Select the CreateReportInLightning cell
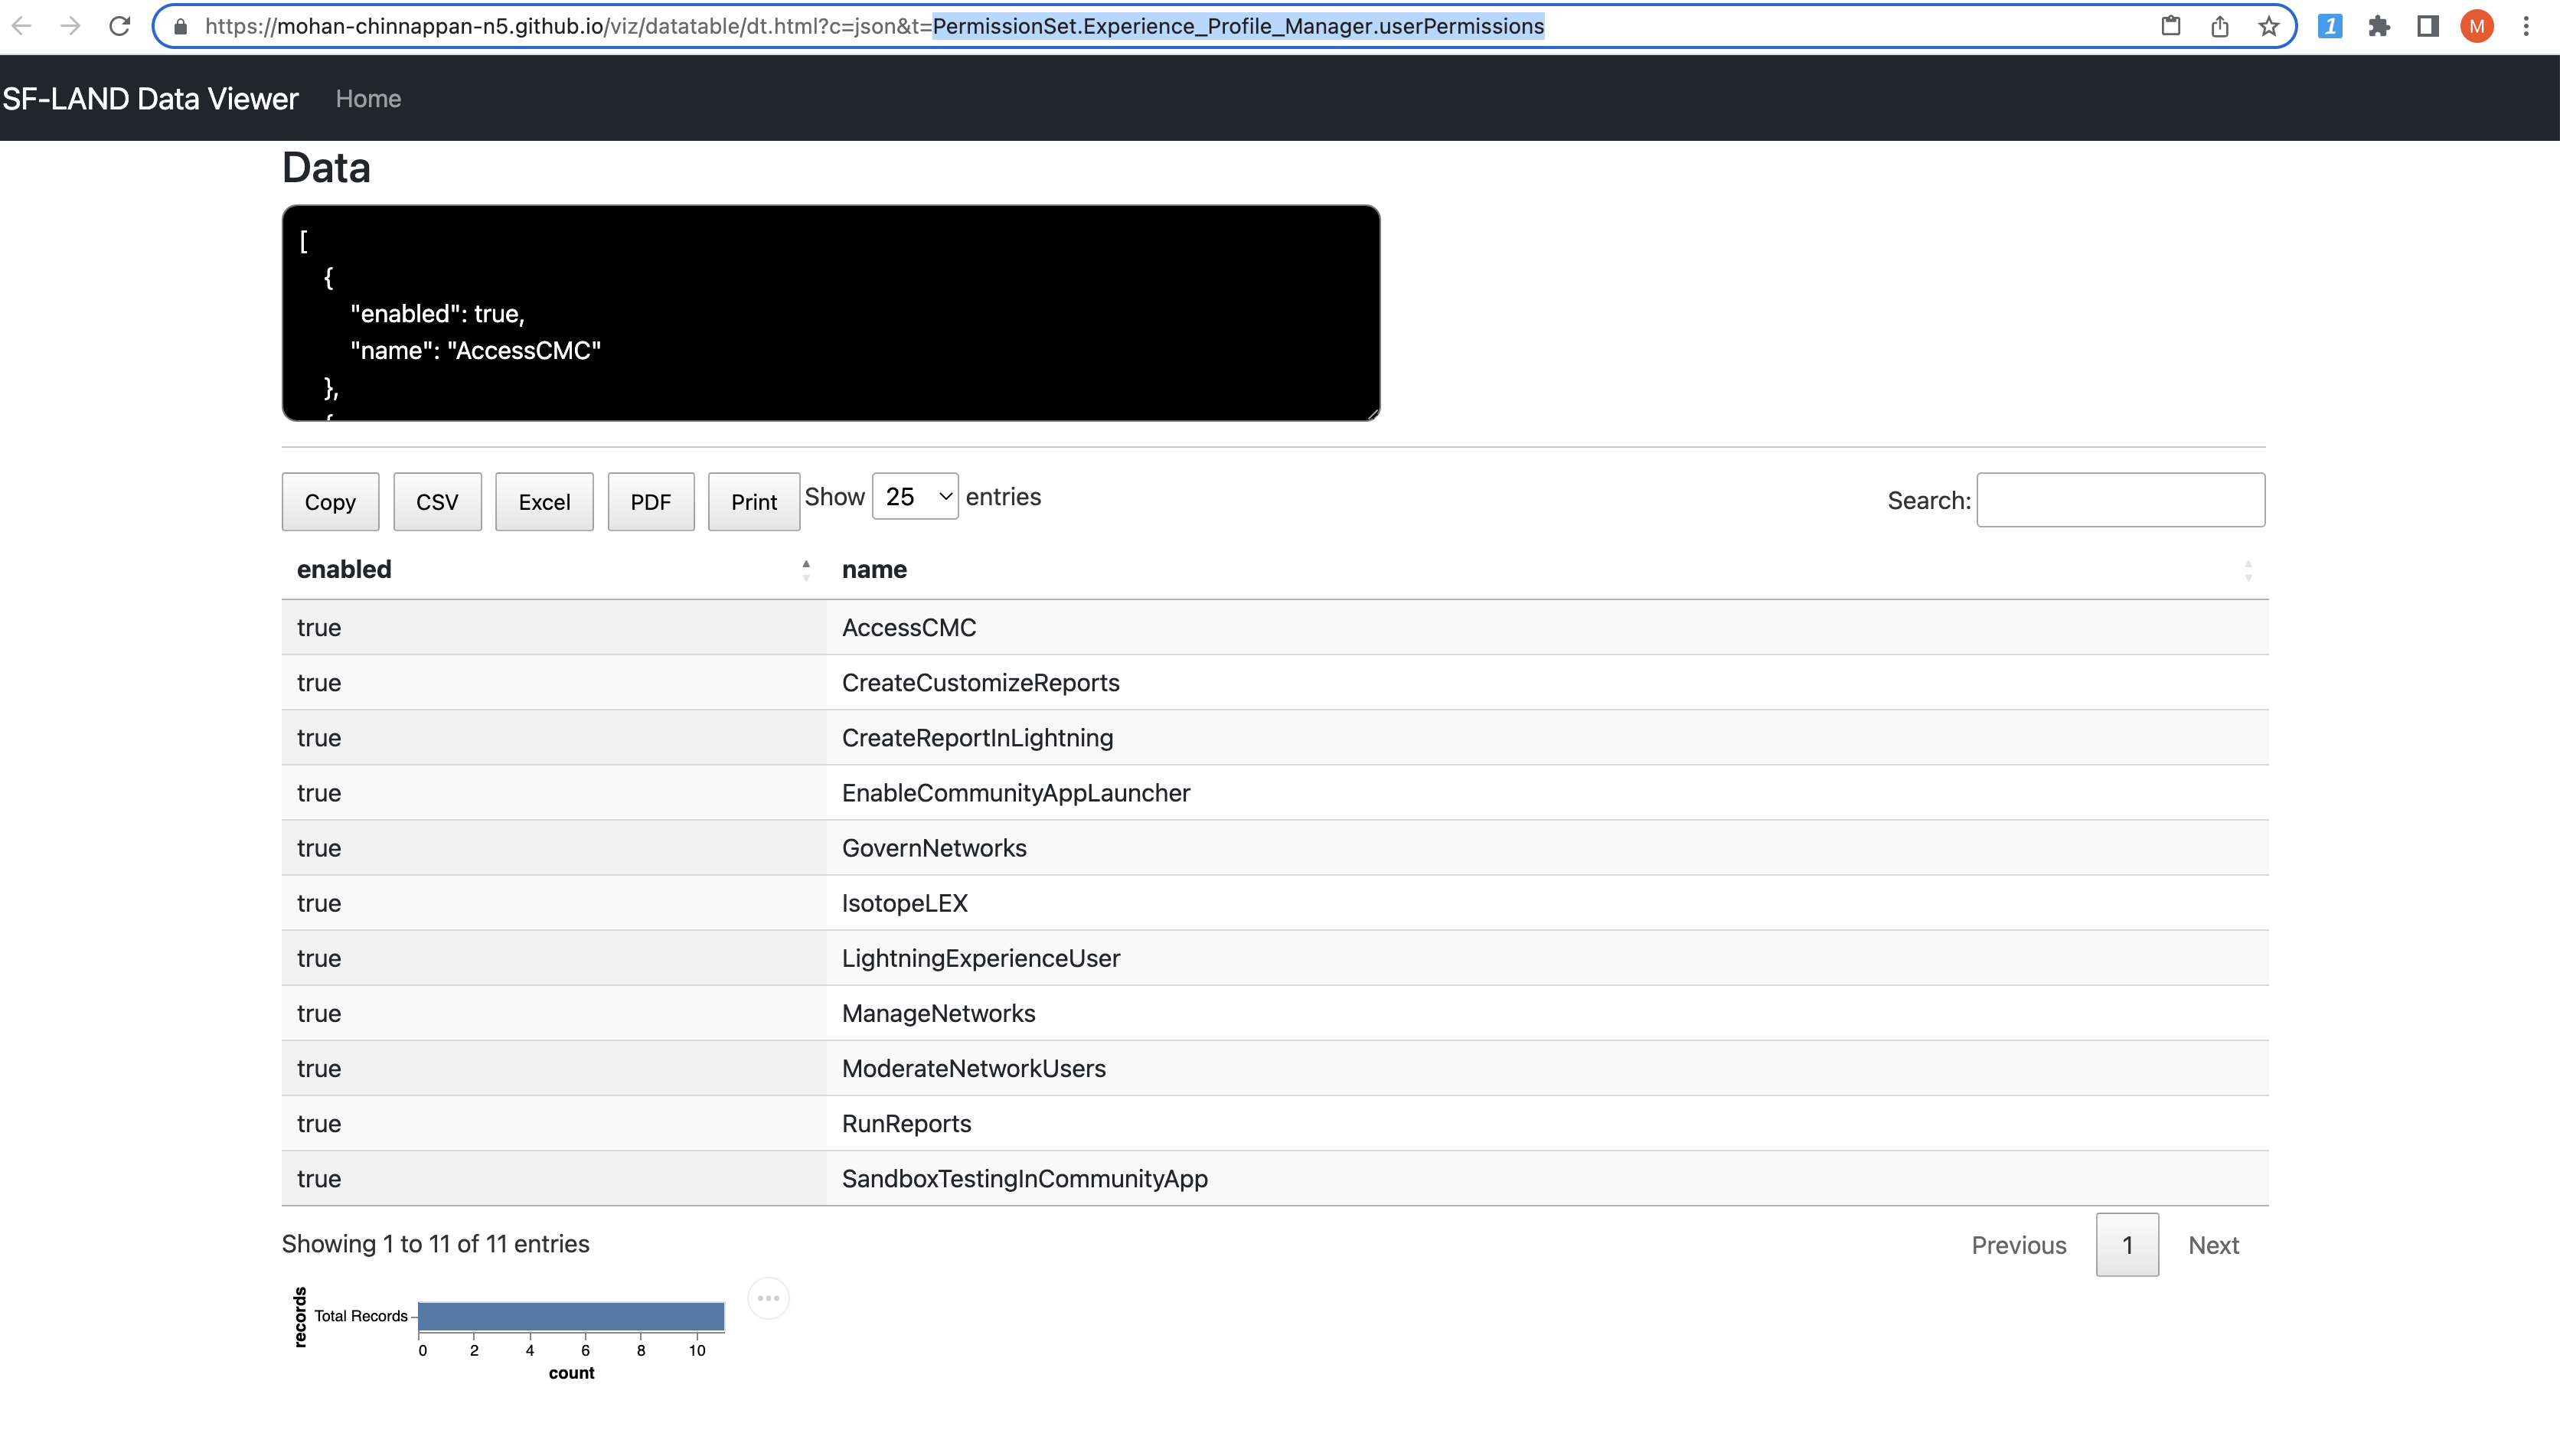 (1547, 737)
